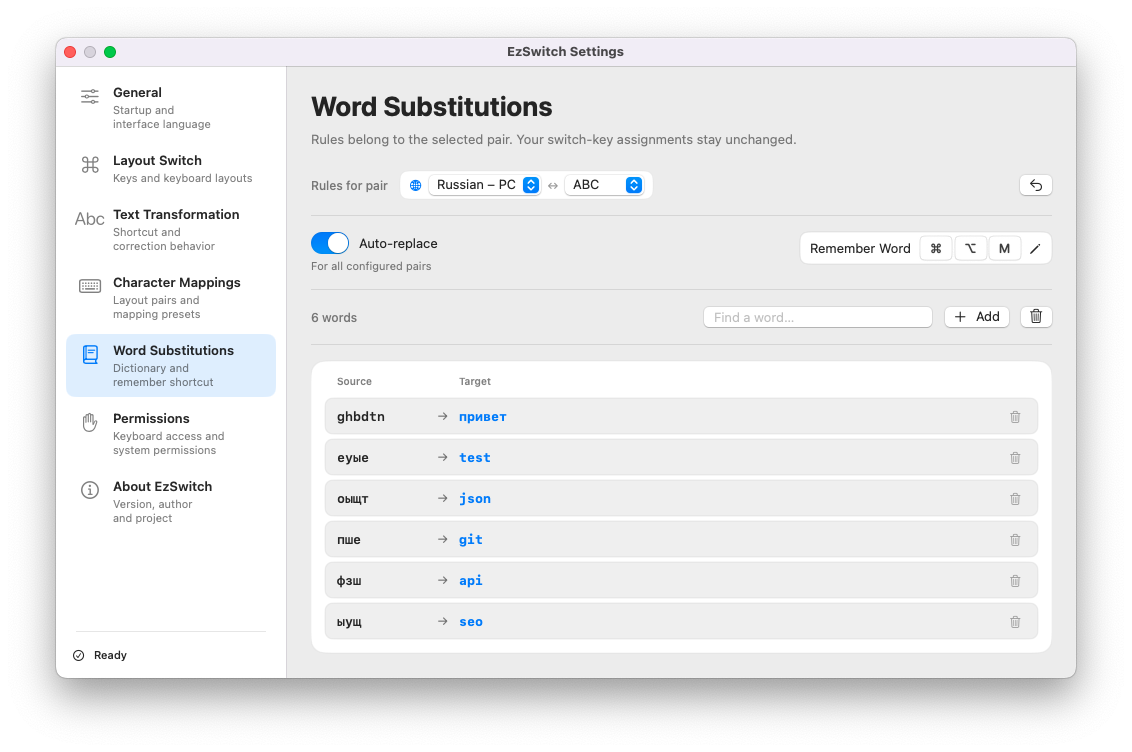Open the Russian – PC layout dropdown
Viewport: 1132px width, 752px height.
pos(484,185)
